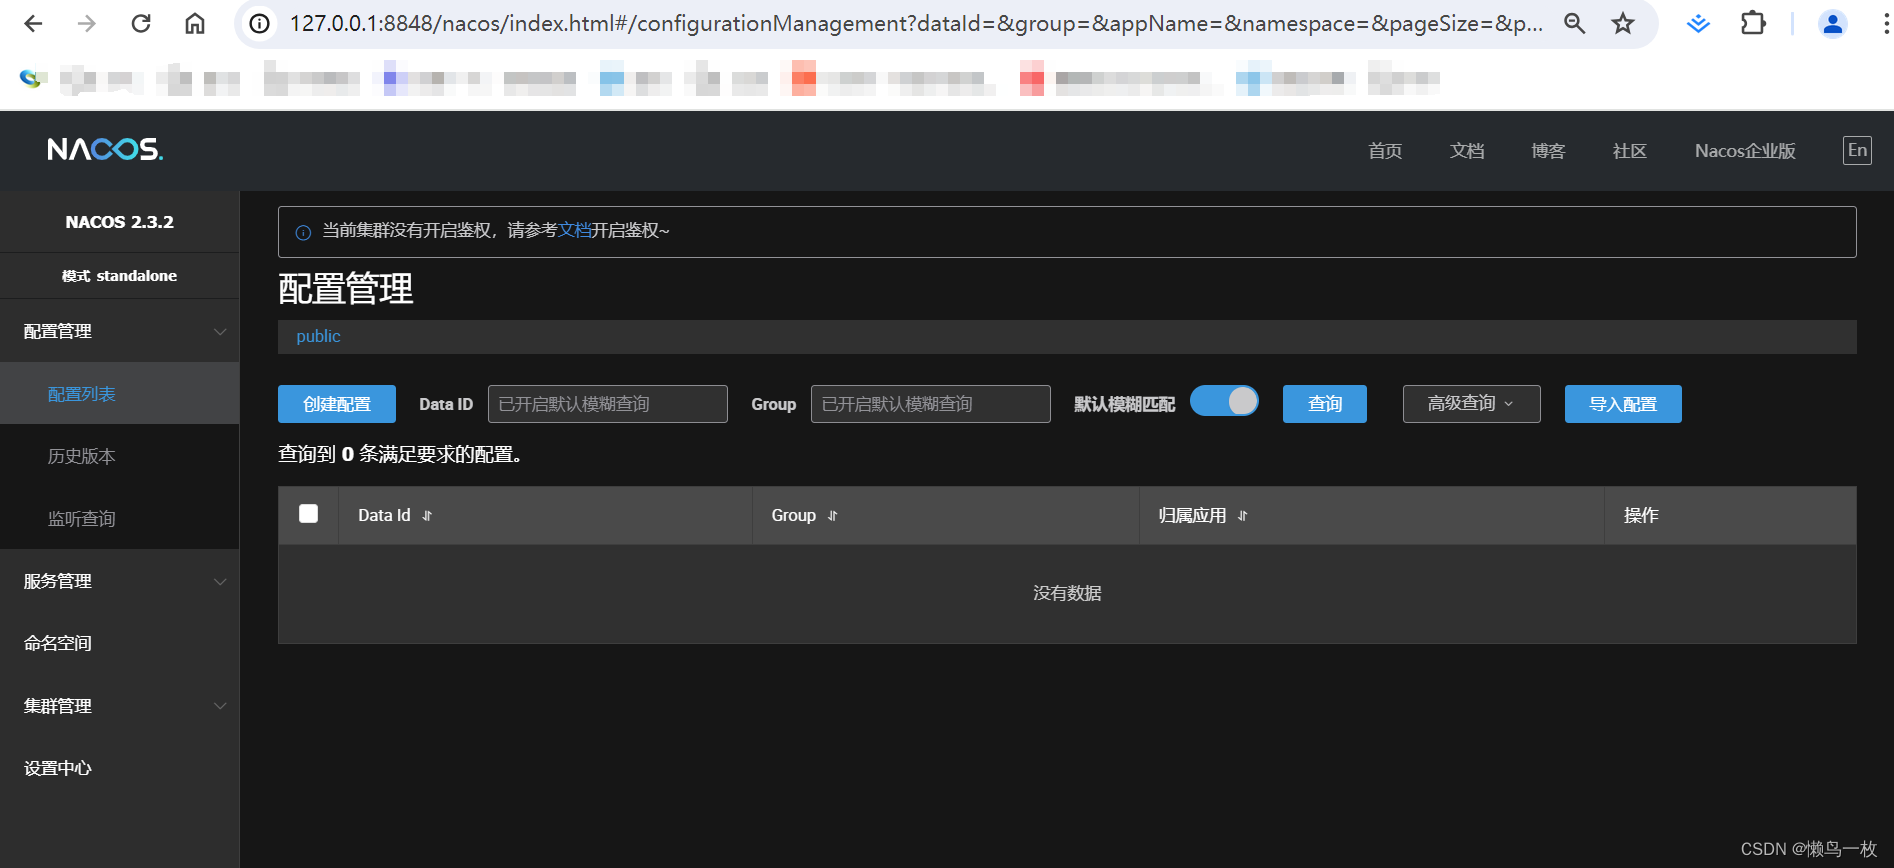The width and height of the screenshot is (1894, 868).
Task: Click the 模式 standalone text
Action: tap(119, 276)
